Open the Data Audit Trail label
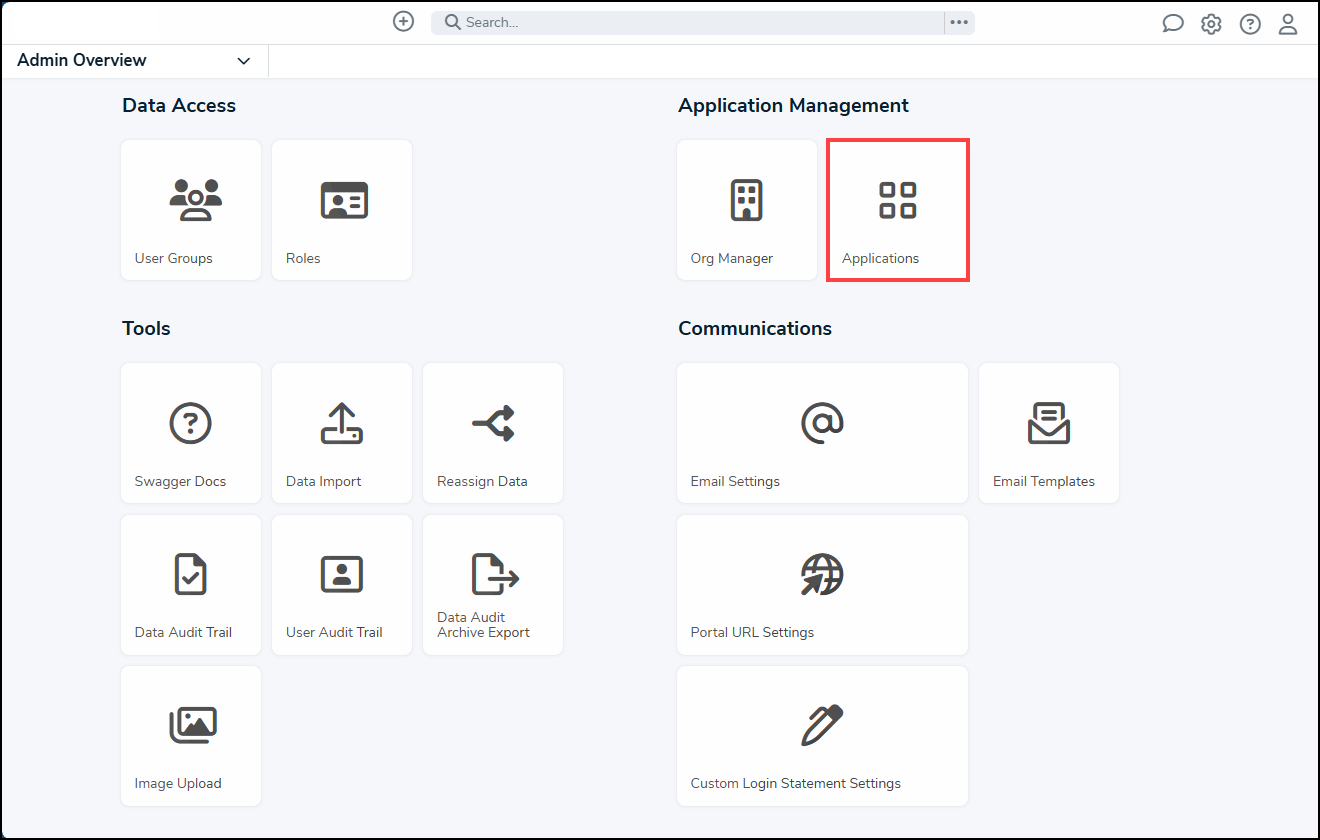This screenshot has height=840, width=1320. click(183, 632)
